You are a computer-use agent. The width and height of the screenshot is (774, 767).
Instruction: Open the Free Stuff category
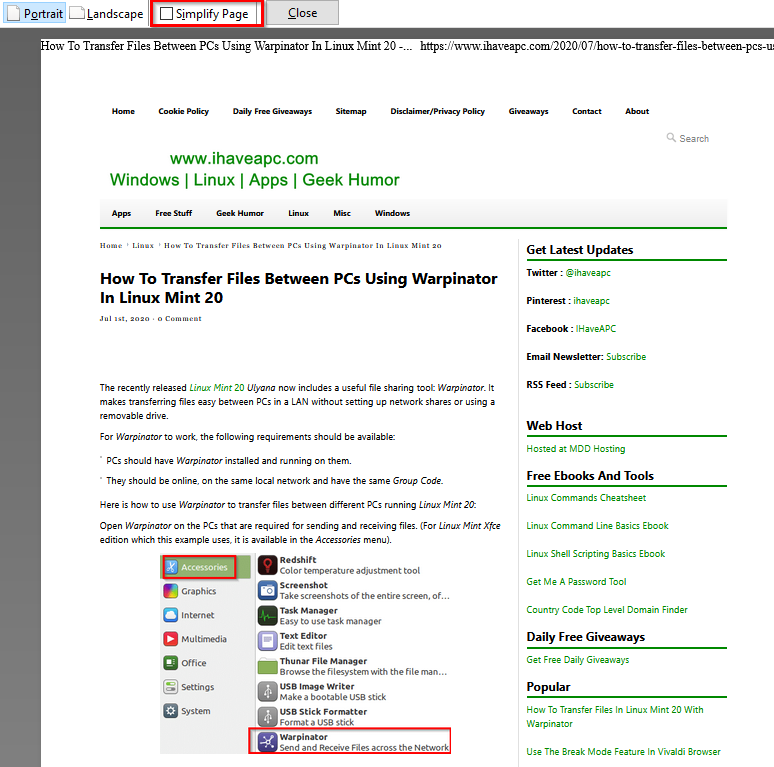174,213
